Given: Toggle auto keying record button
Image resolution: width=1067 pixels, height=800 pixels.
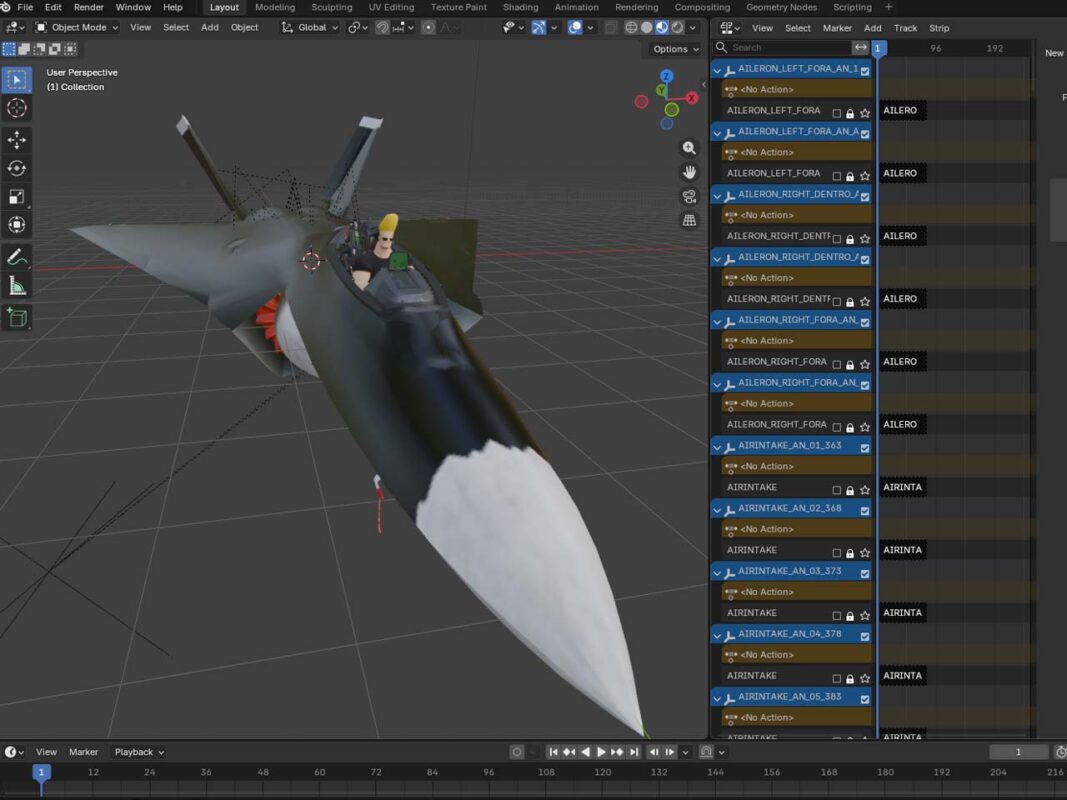Looking at the screenshot, I should [516, 752].
